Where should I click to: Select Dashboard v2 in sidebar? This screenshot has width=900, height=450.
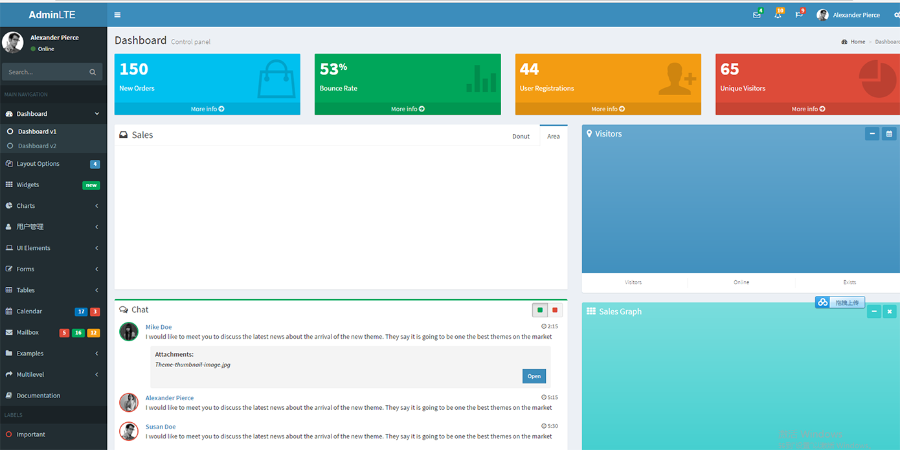click(x=36, y=146)
